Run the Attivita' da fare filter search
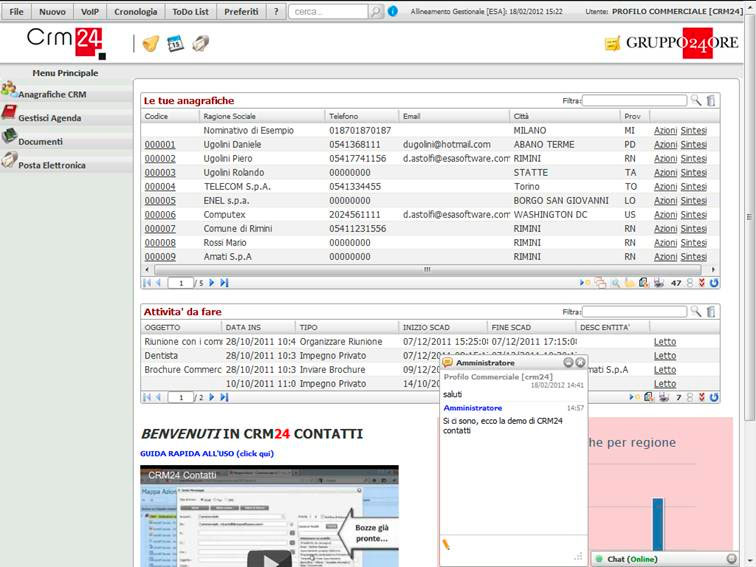Image resolution: width=756 pixels, height=567 pixels. (696, 311)
